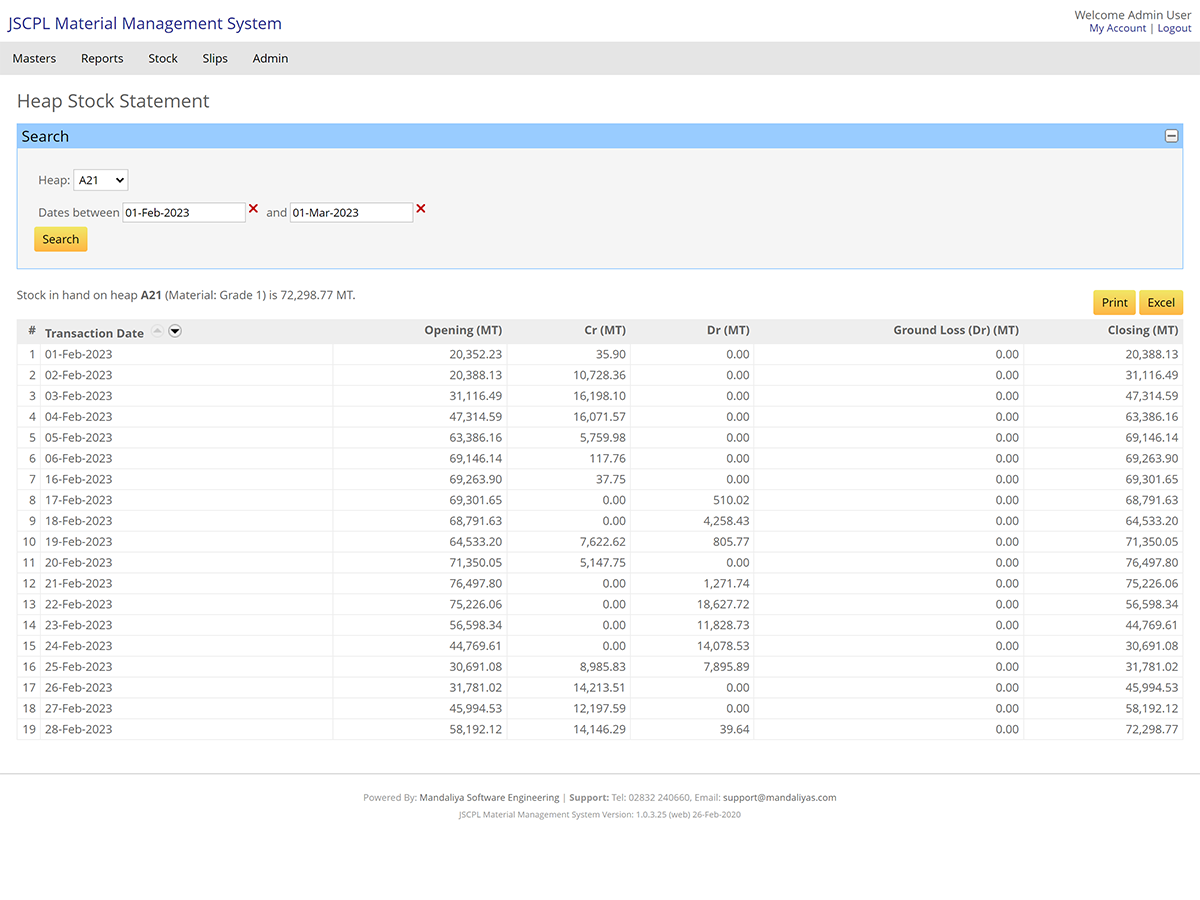Export the statement using the Excel button
Screen dimensions: 1200x900
pyautogui.click(x=1161, y=302)
